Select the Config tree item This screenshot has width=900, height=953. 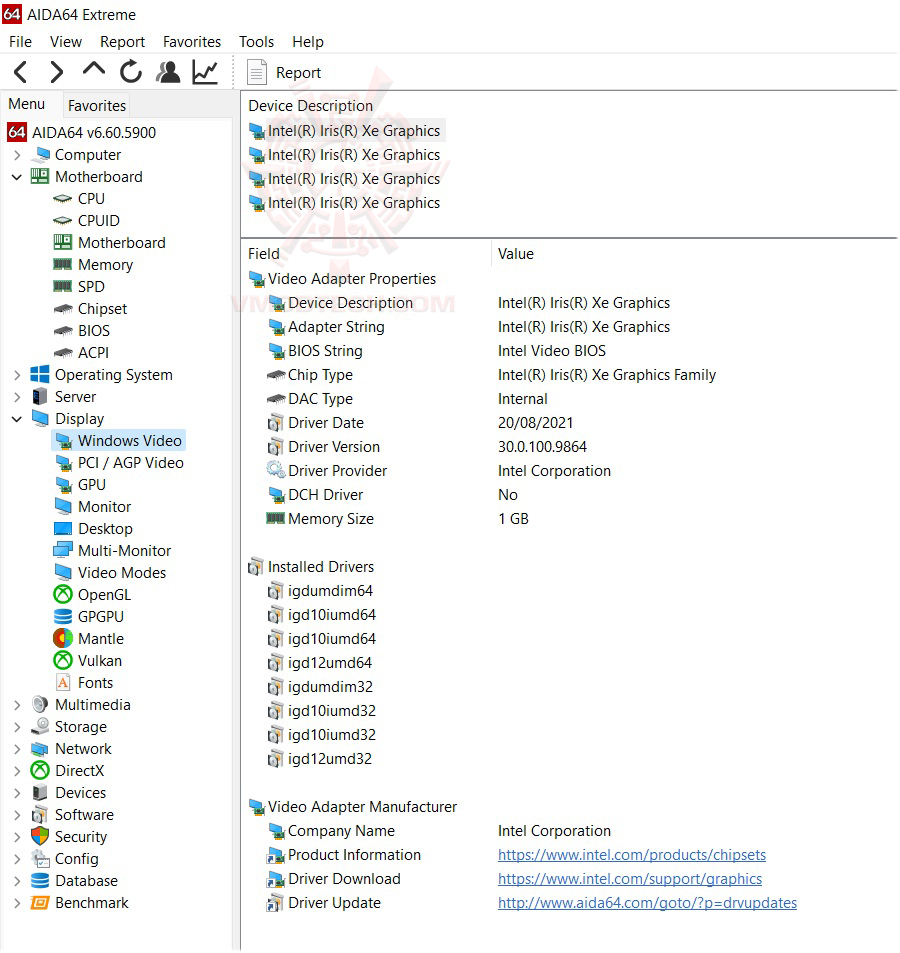point(77,859)
